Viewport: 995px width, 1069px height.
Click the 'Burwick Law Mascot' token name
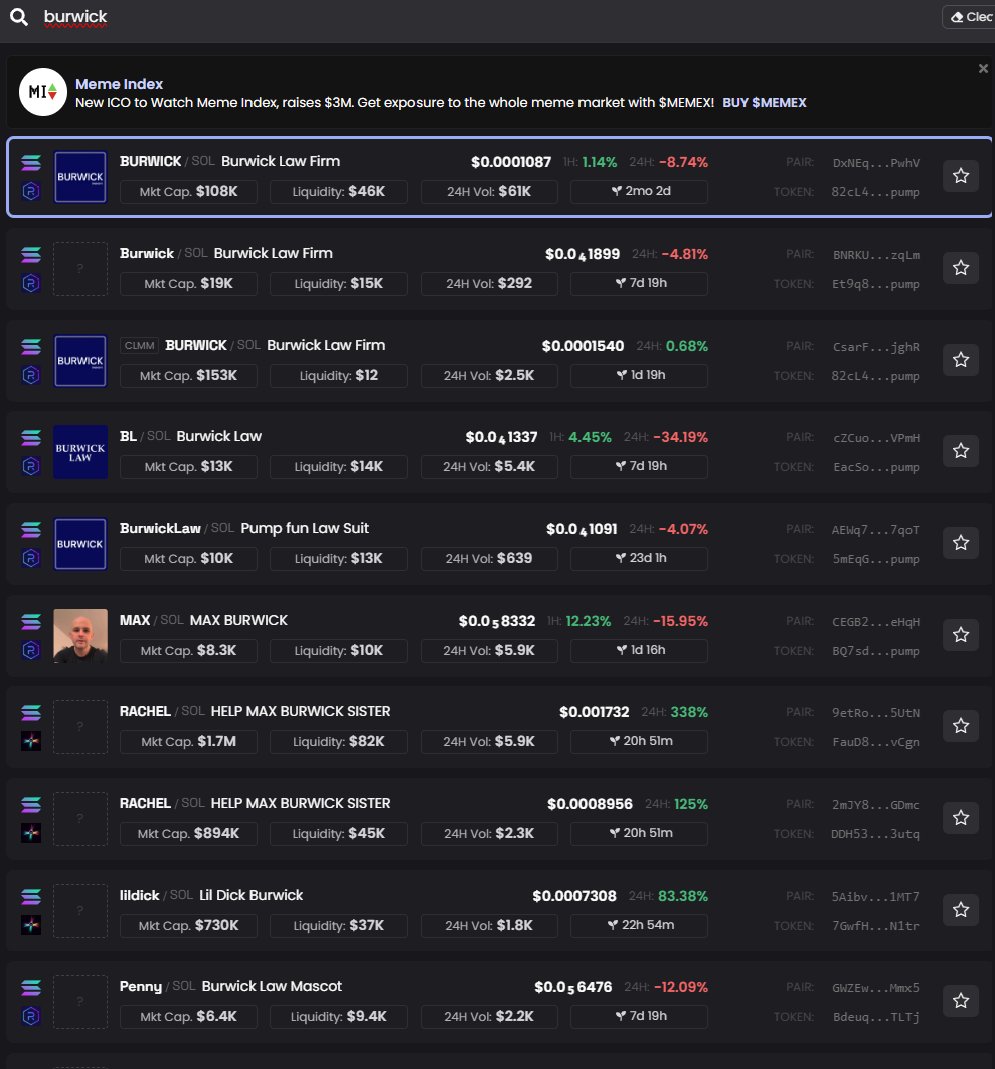[x=271, y=987]
